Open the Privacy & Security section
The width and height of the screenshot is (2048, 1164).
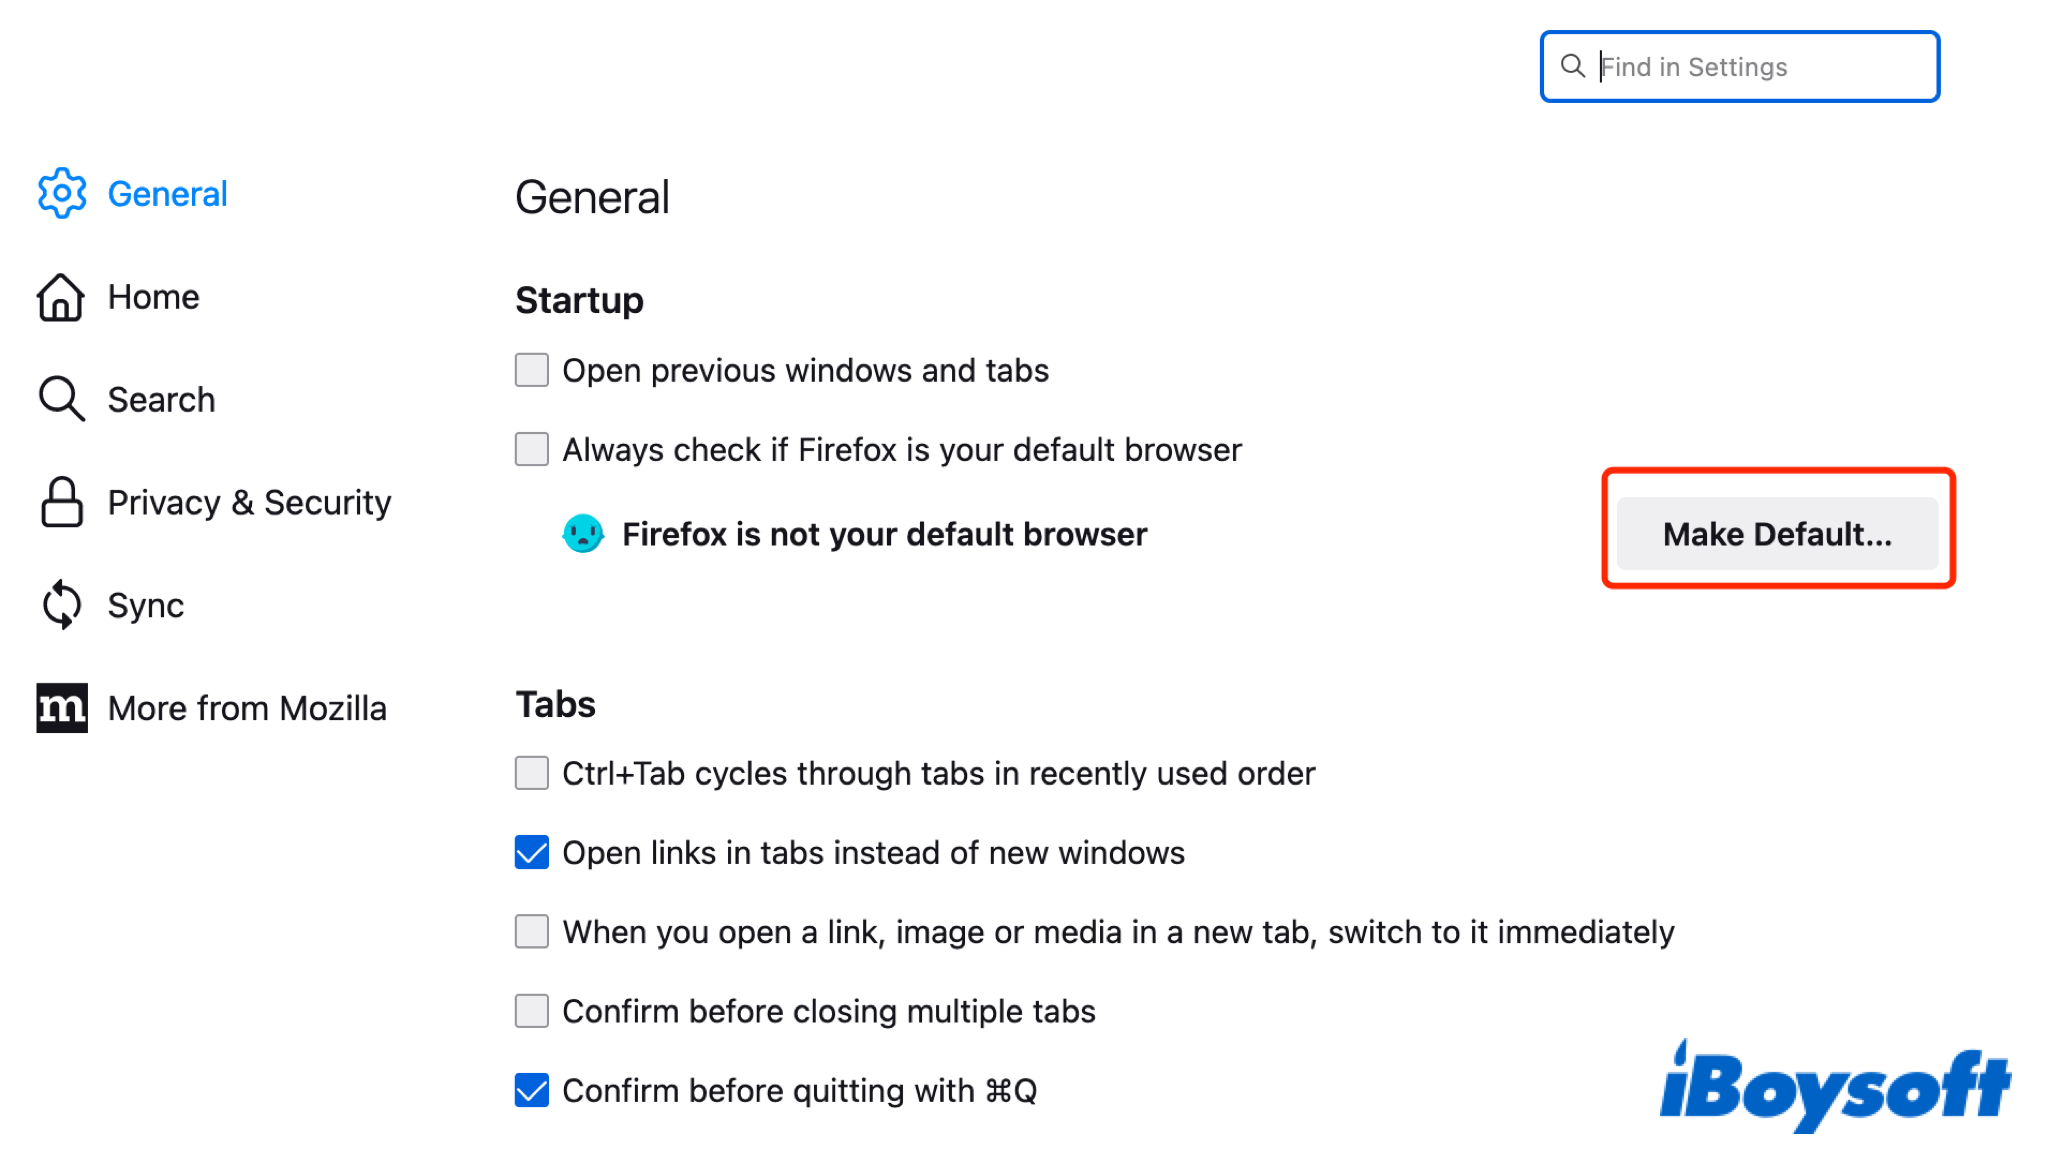(249, 502)
